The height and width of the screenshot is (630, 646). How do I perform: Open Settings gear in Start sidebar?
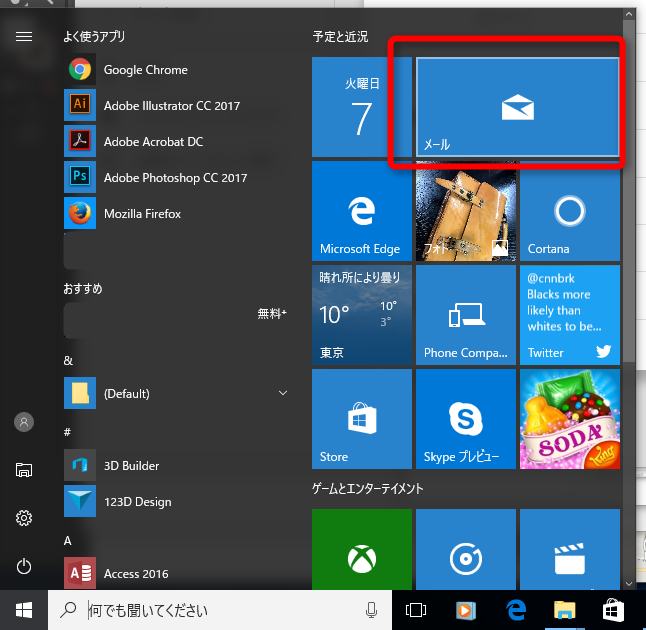[x=24, y=518]
